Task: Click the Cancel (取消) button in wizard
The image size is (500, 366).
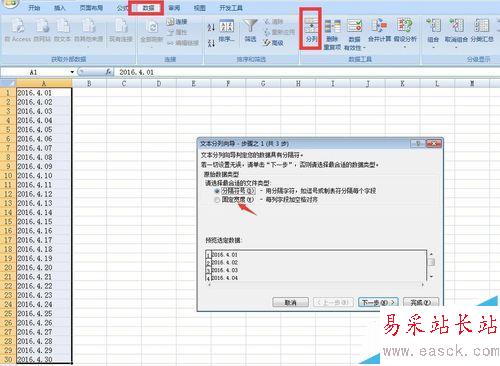Action: [290, 303]
